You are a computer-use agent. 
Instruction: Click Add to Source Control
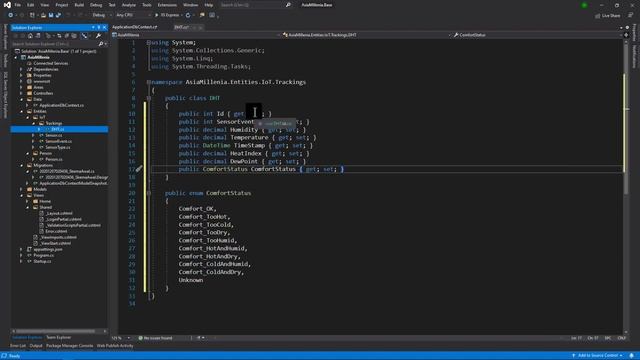[598, 356]
